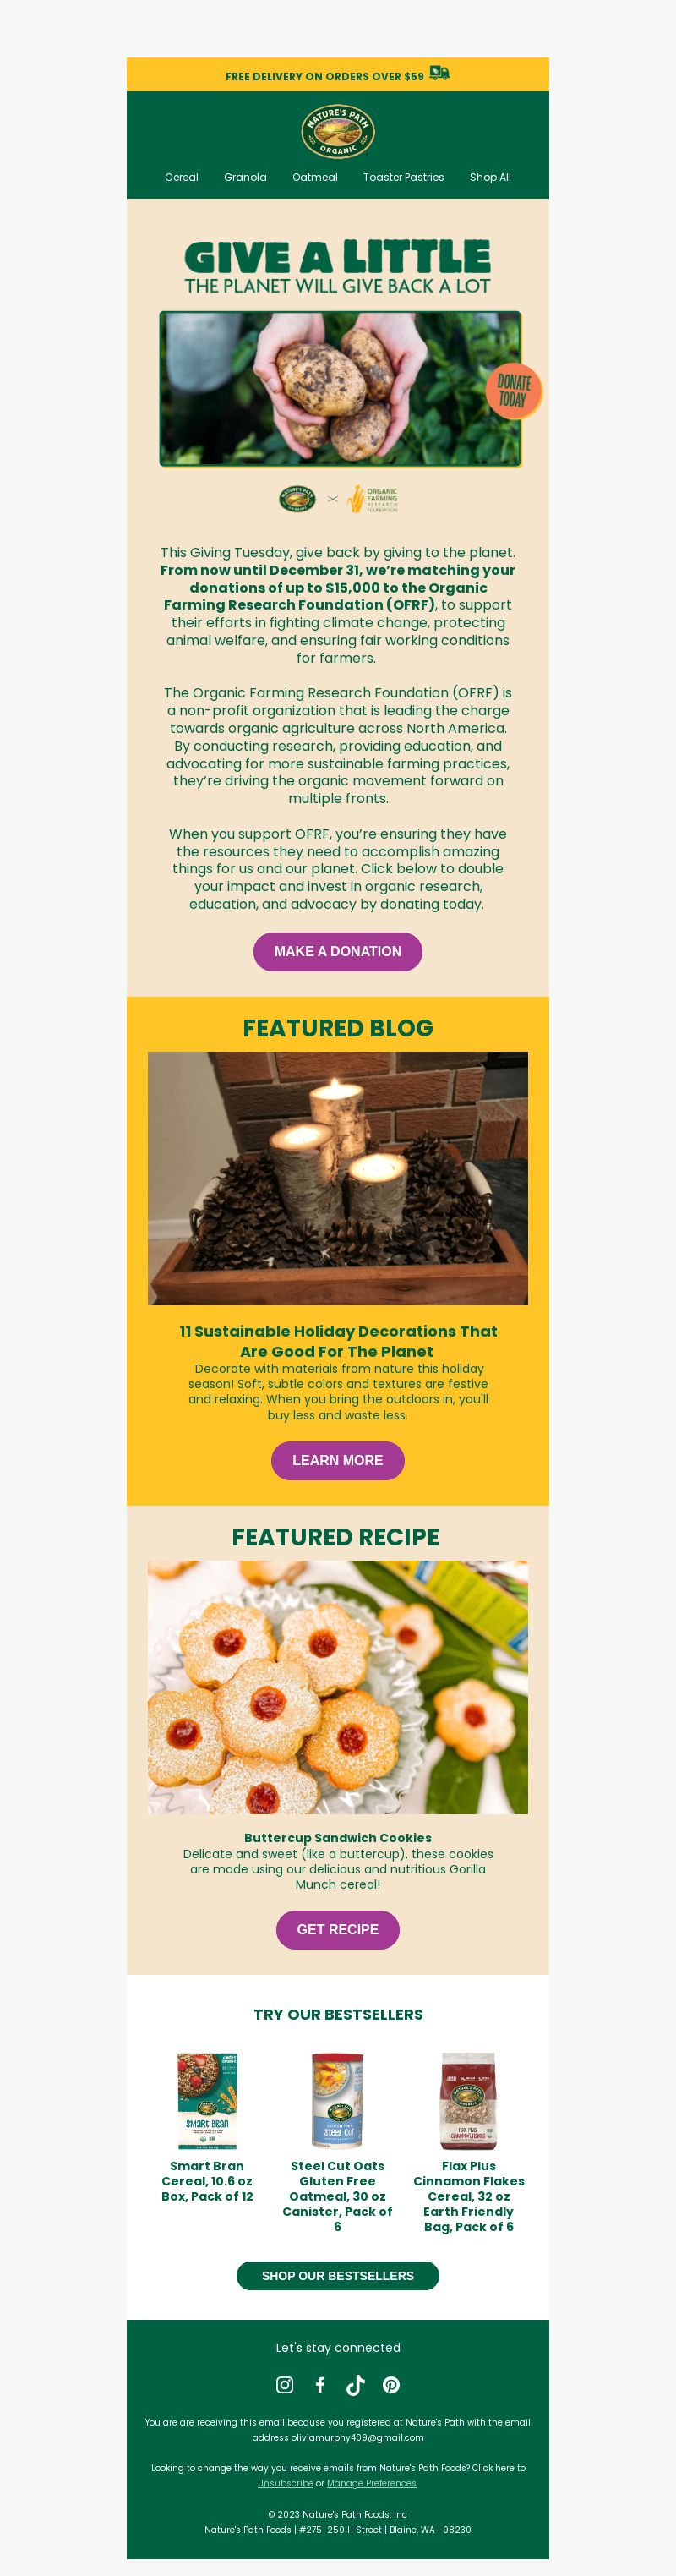Click the orange Donate Today badge
Image resolution: width=676 pixels, height=2576 pixels.
click(x=514, y=391)
